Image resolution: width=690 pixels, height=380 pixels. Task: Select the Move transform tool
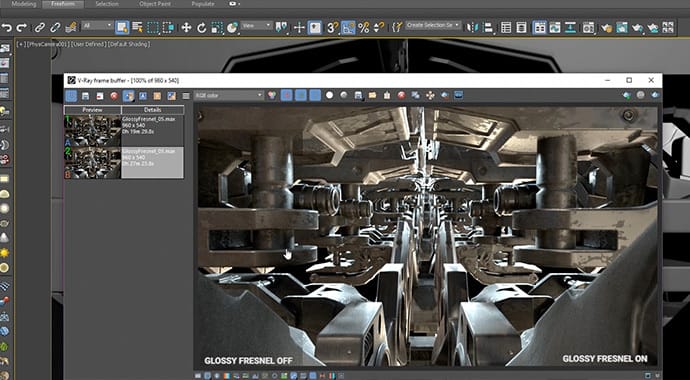click(186, 28)
